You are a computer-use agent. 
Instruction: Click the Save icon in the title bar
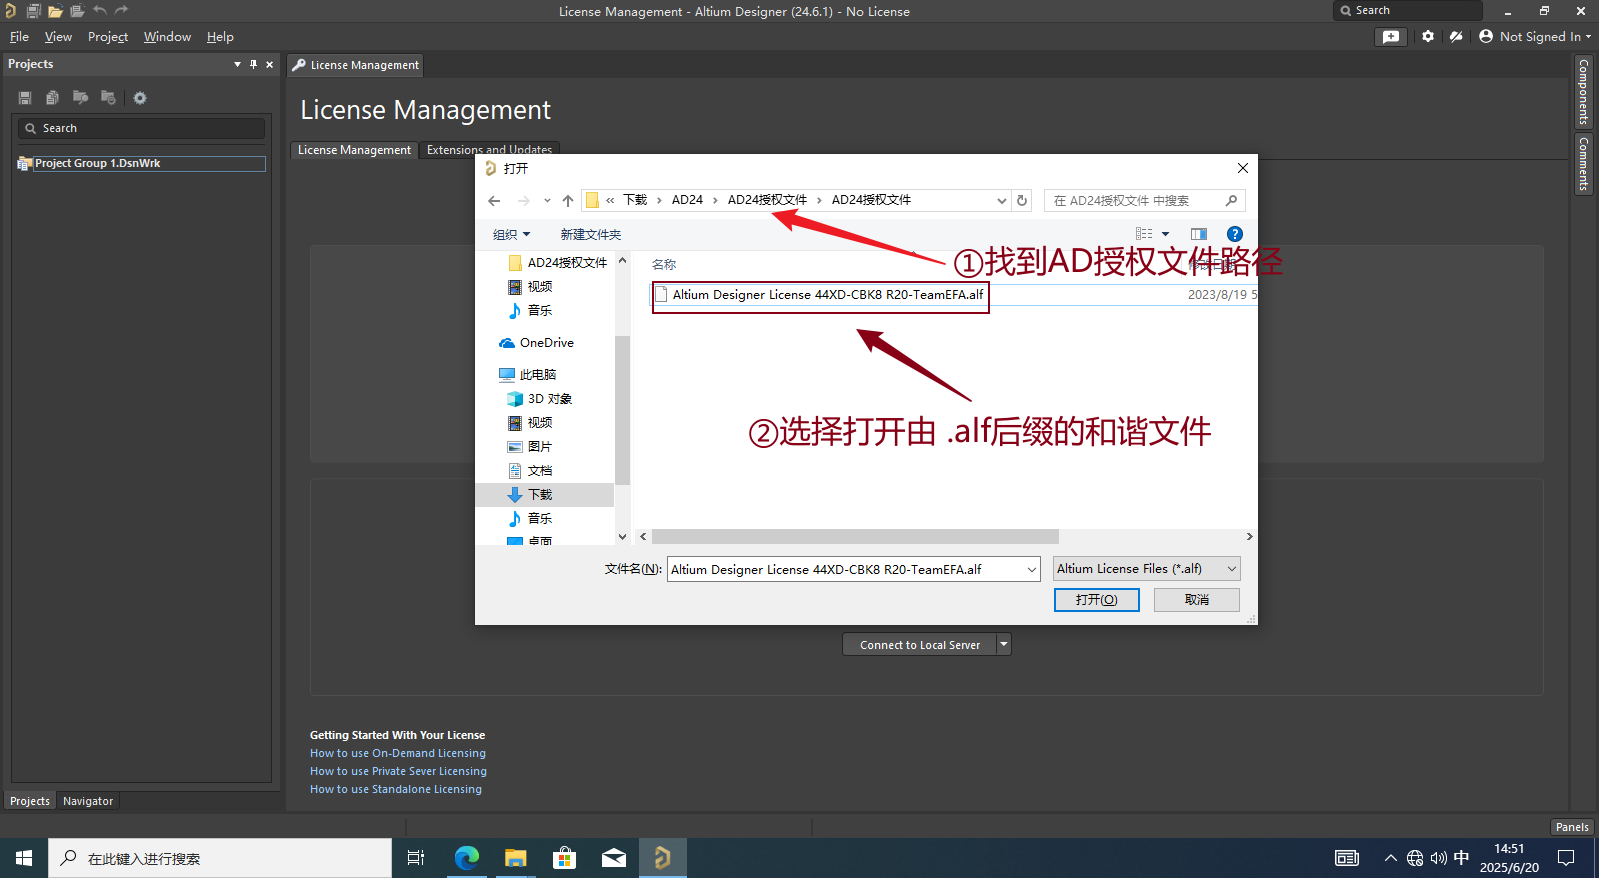point(33,11)
